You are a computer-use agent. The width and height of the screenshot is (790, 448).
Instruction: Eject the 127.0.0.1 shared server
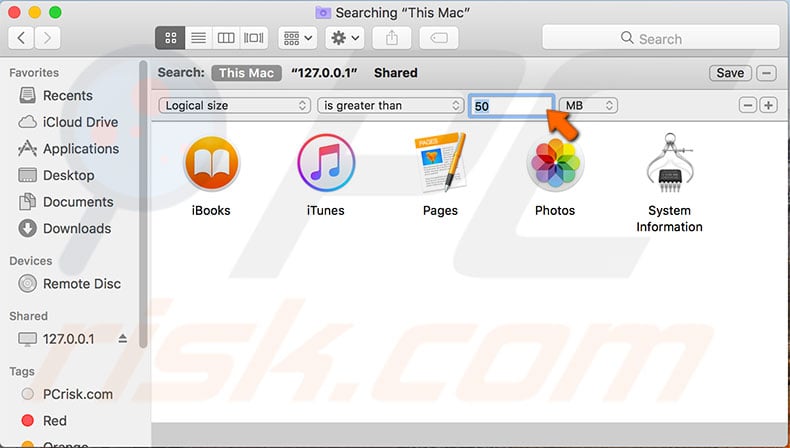click(122, 339)
